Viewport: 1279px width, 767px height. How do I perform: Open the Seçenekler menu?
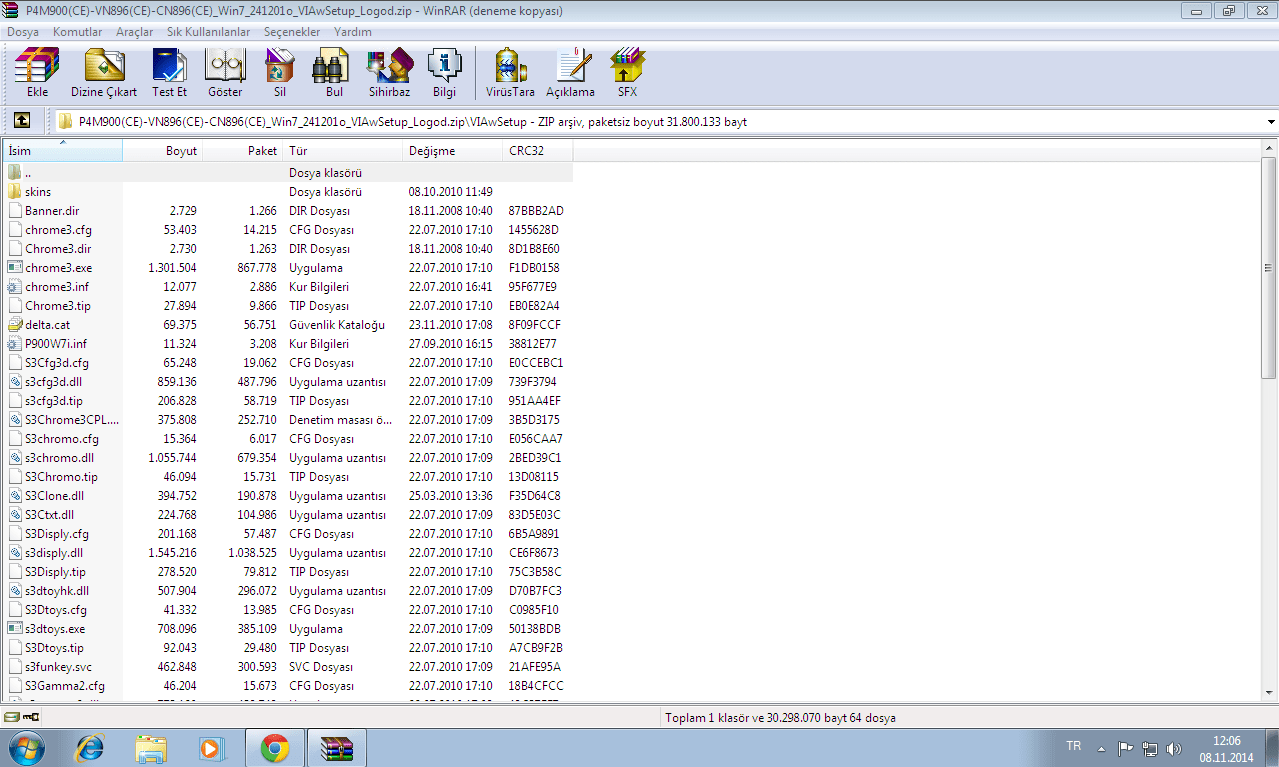[x=292, y=32]
